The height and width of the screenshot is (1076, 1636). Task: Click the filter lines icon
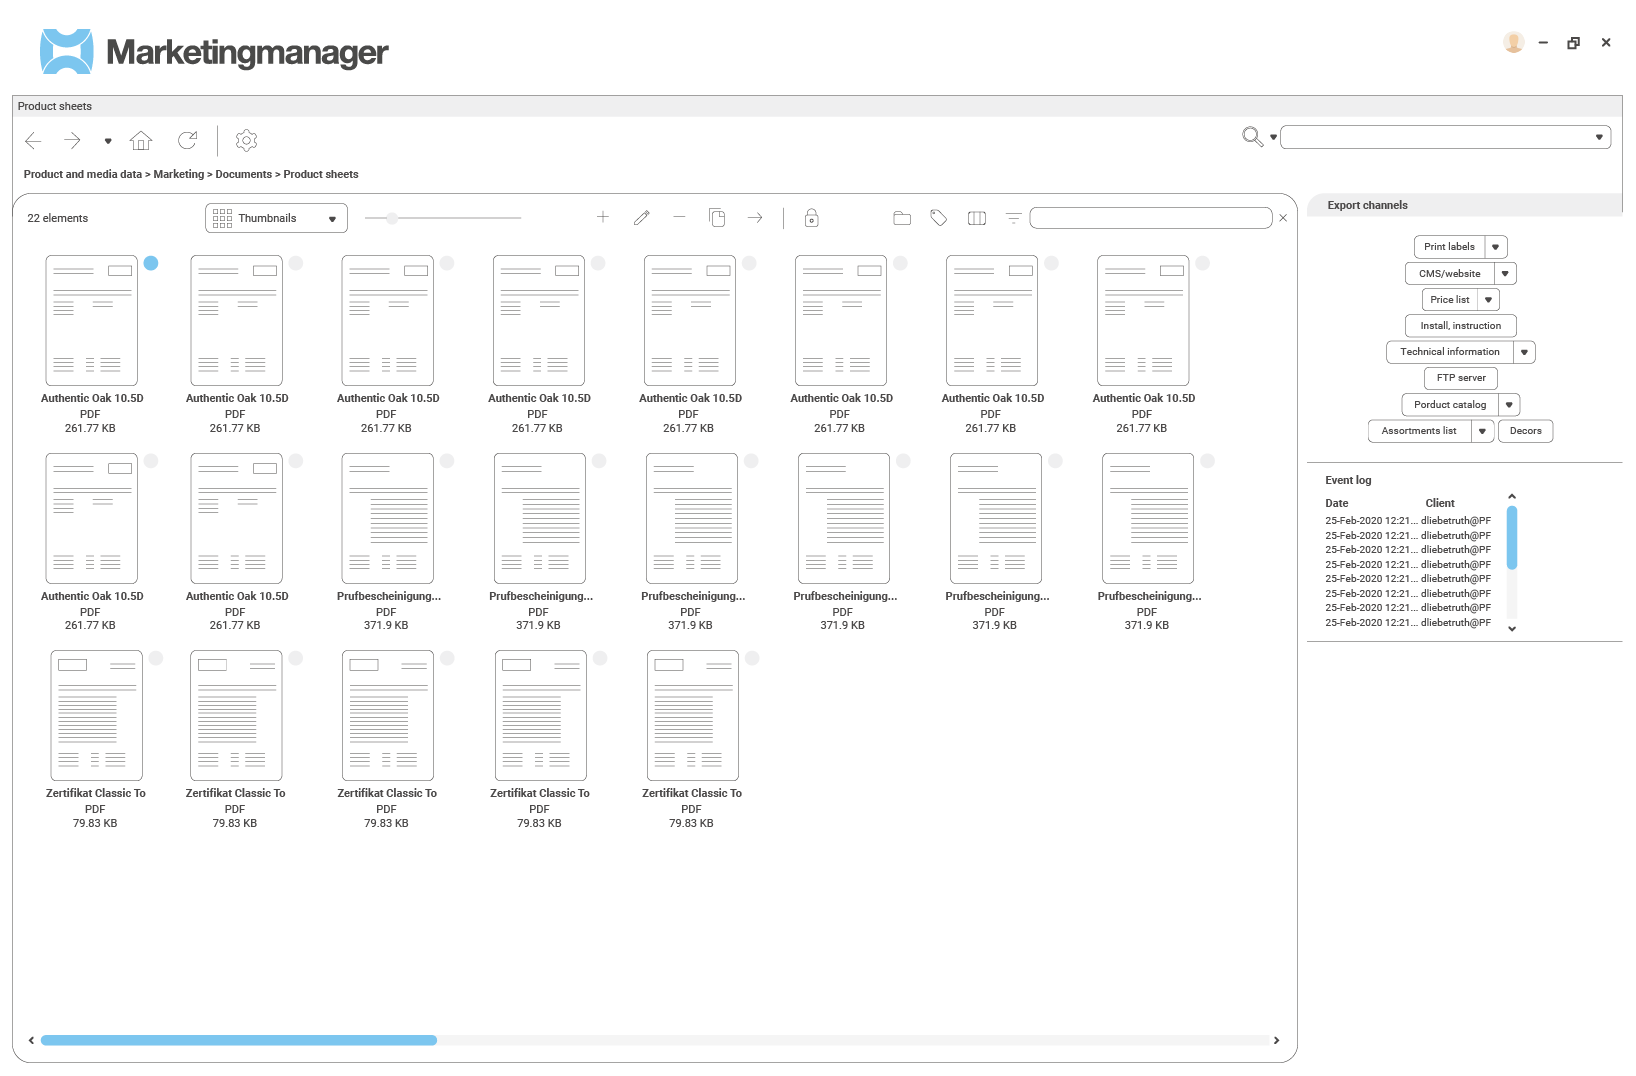[1013, 218]
